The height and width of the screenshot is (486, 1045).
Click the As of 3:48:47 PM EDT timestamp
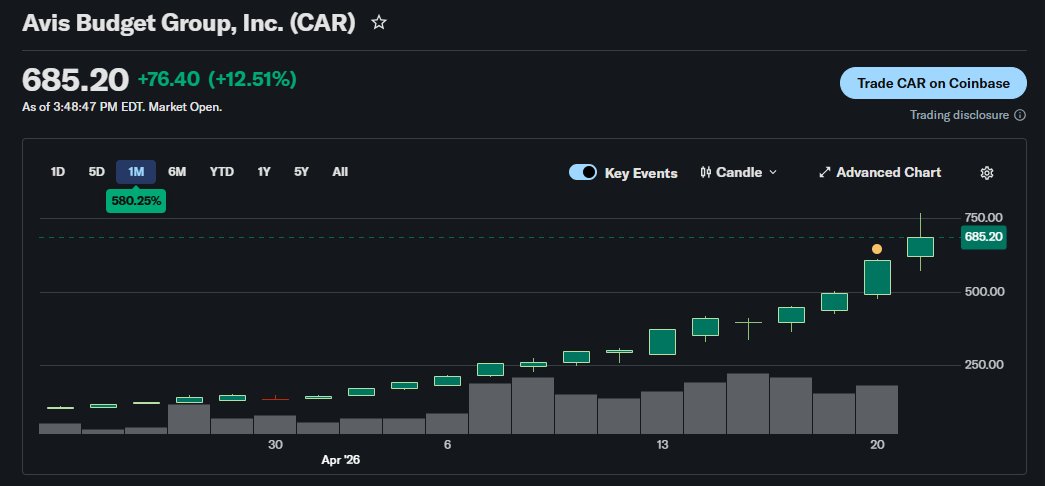coord(122,107)
